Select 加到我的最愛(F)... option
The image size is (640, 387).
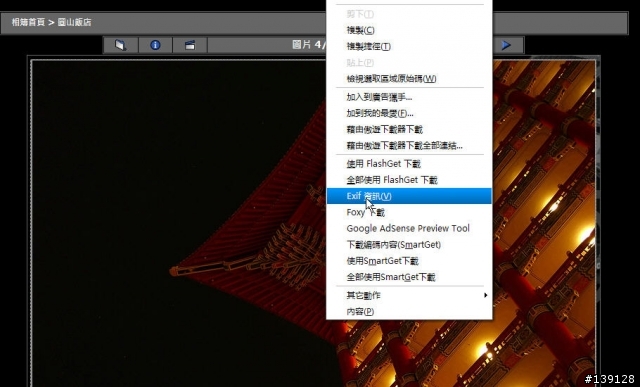pyautogui.click(x=409, y=113)
